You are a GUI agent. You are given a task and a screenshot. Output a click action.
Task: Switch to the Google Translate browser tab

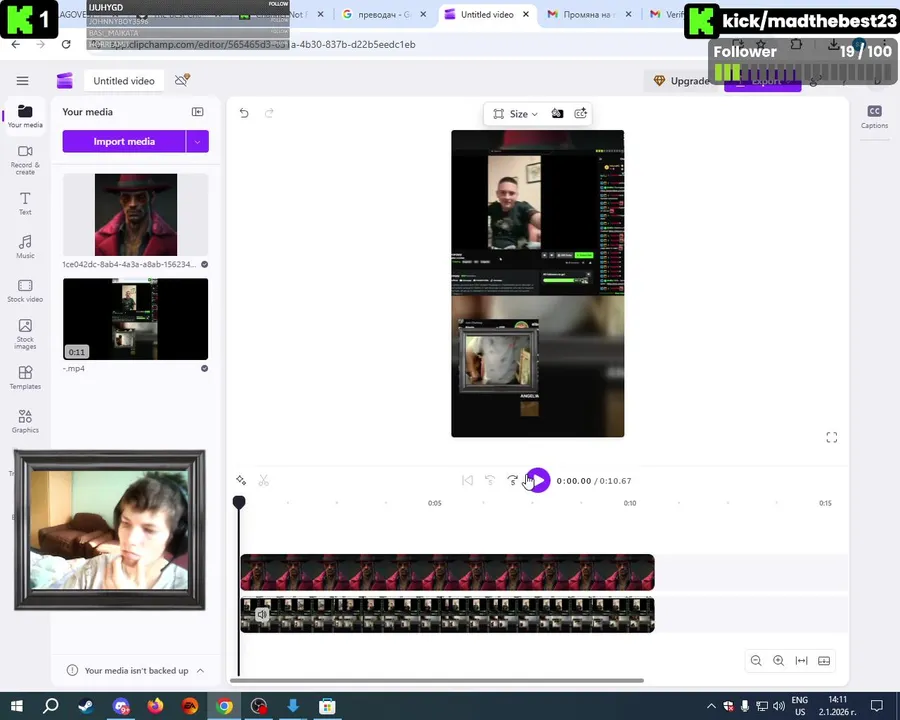pyautogui.click(x=385, y=14)
